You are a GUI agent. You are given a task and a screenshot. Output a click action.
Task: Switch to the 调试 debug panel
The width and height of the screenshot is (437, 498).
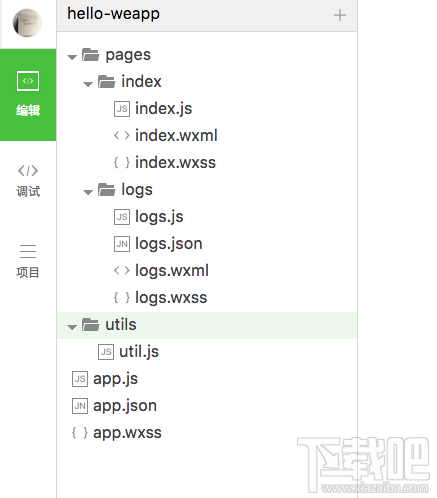point(28,181)
